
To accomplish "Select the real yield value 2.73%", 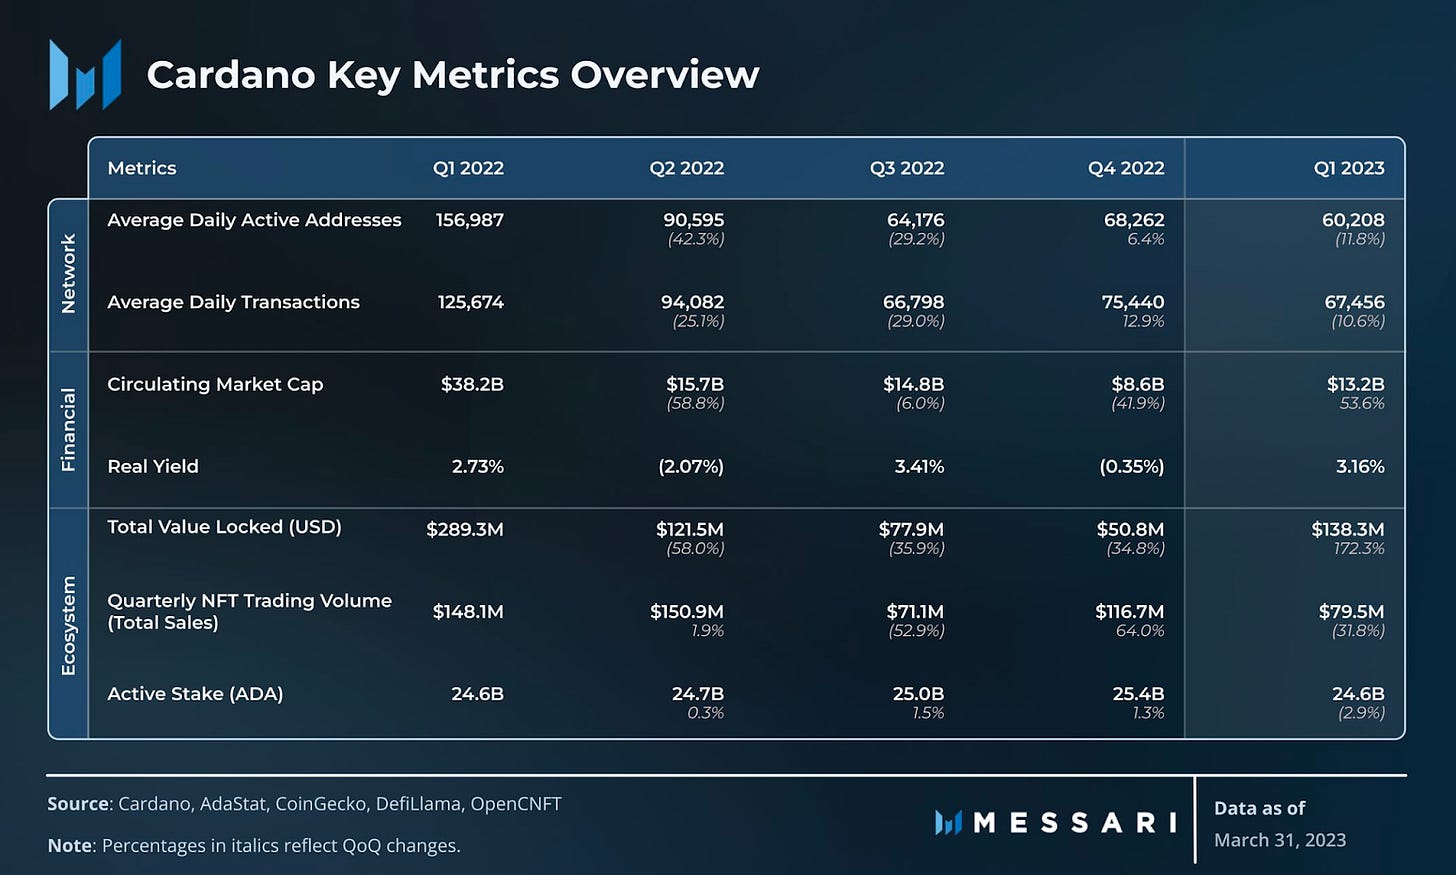I will (478, 467).
